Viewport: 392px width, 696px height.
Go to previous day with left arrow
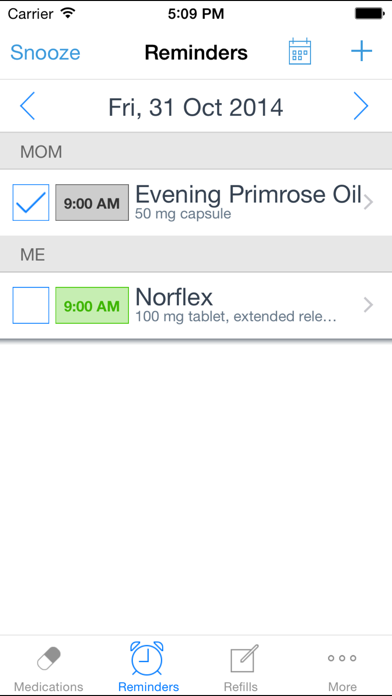27,106
